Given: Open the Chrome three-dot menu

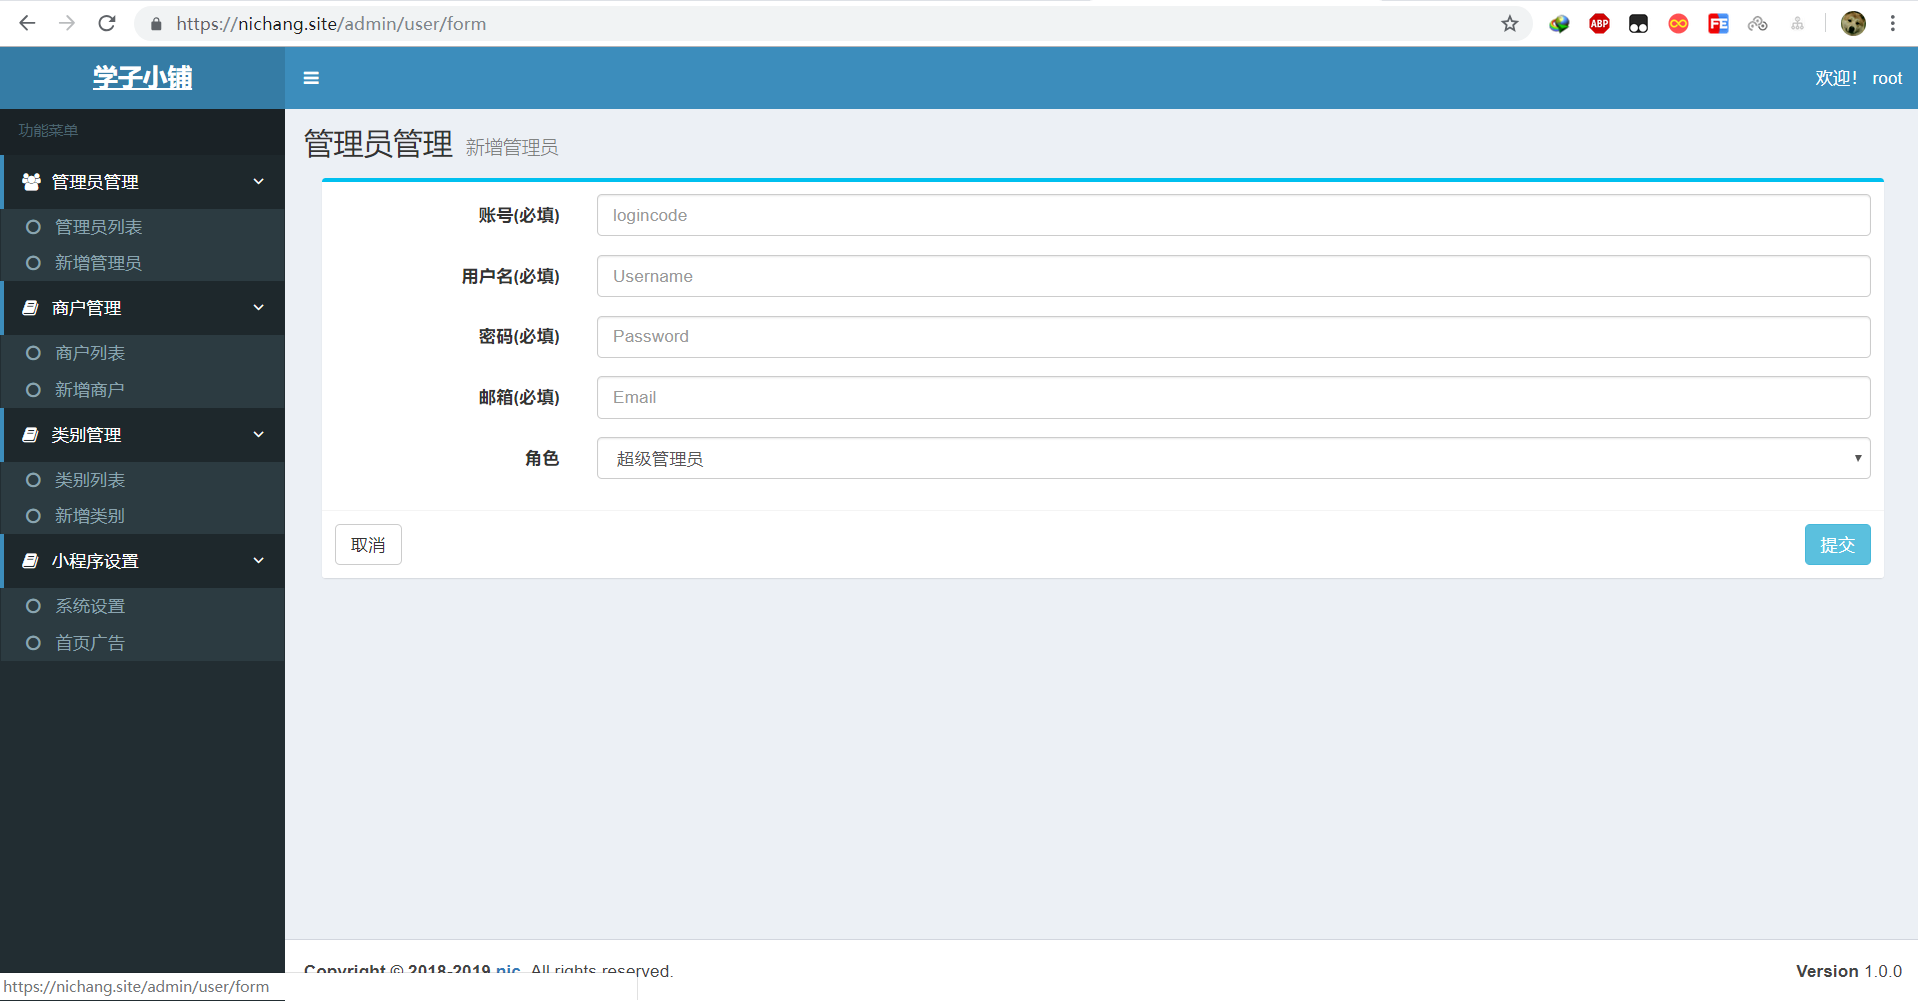Looking at the screenshot, I should click(1893, 23).
